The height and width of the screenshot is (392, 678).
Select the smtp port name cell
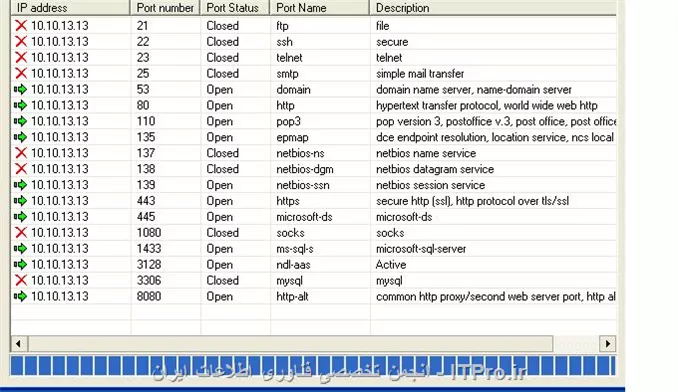pyautogui.click(x=288, y=74)
